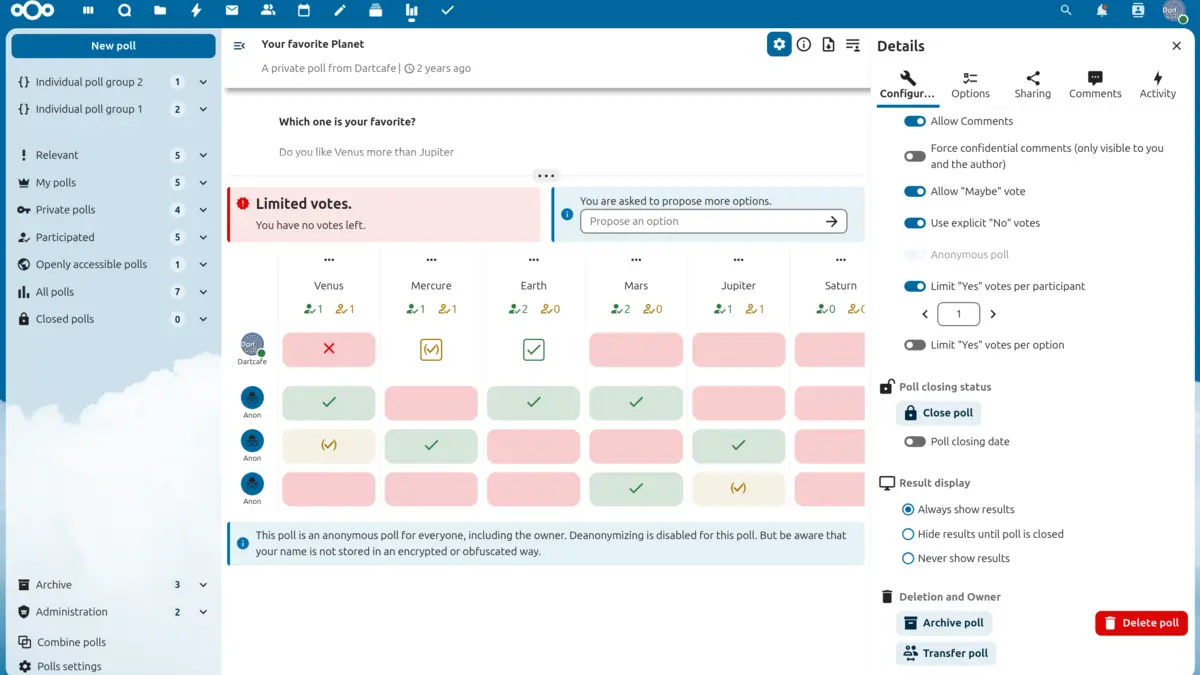Click the red Delete poll button
Viewport: 1200px width, 675px height.
pyautogui.click(x=1141, y=623)
